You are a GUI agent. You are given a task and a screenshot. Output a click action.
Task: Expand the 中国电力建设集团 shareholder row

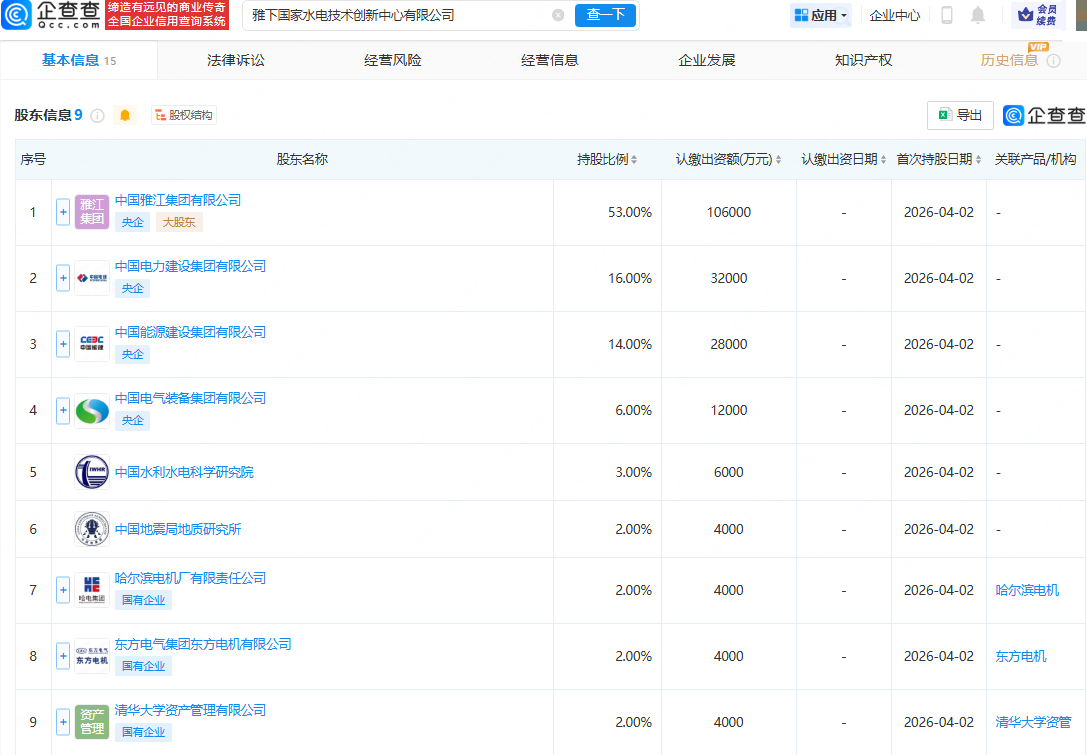[x=63, y=278]
